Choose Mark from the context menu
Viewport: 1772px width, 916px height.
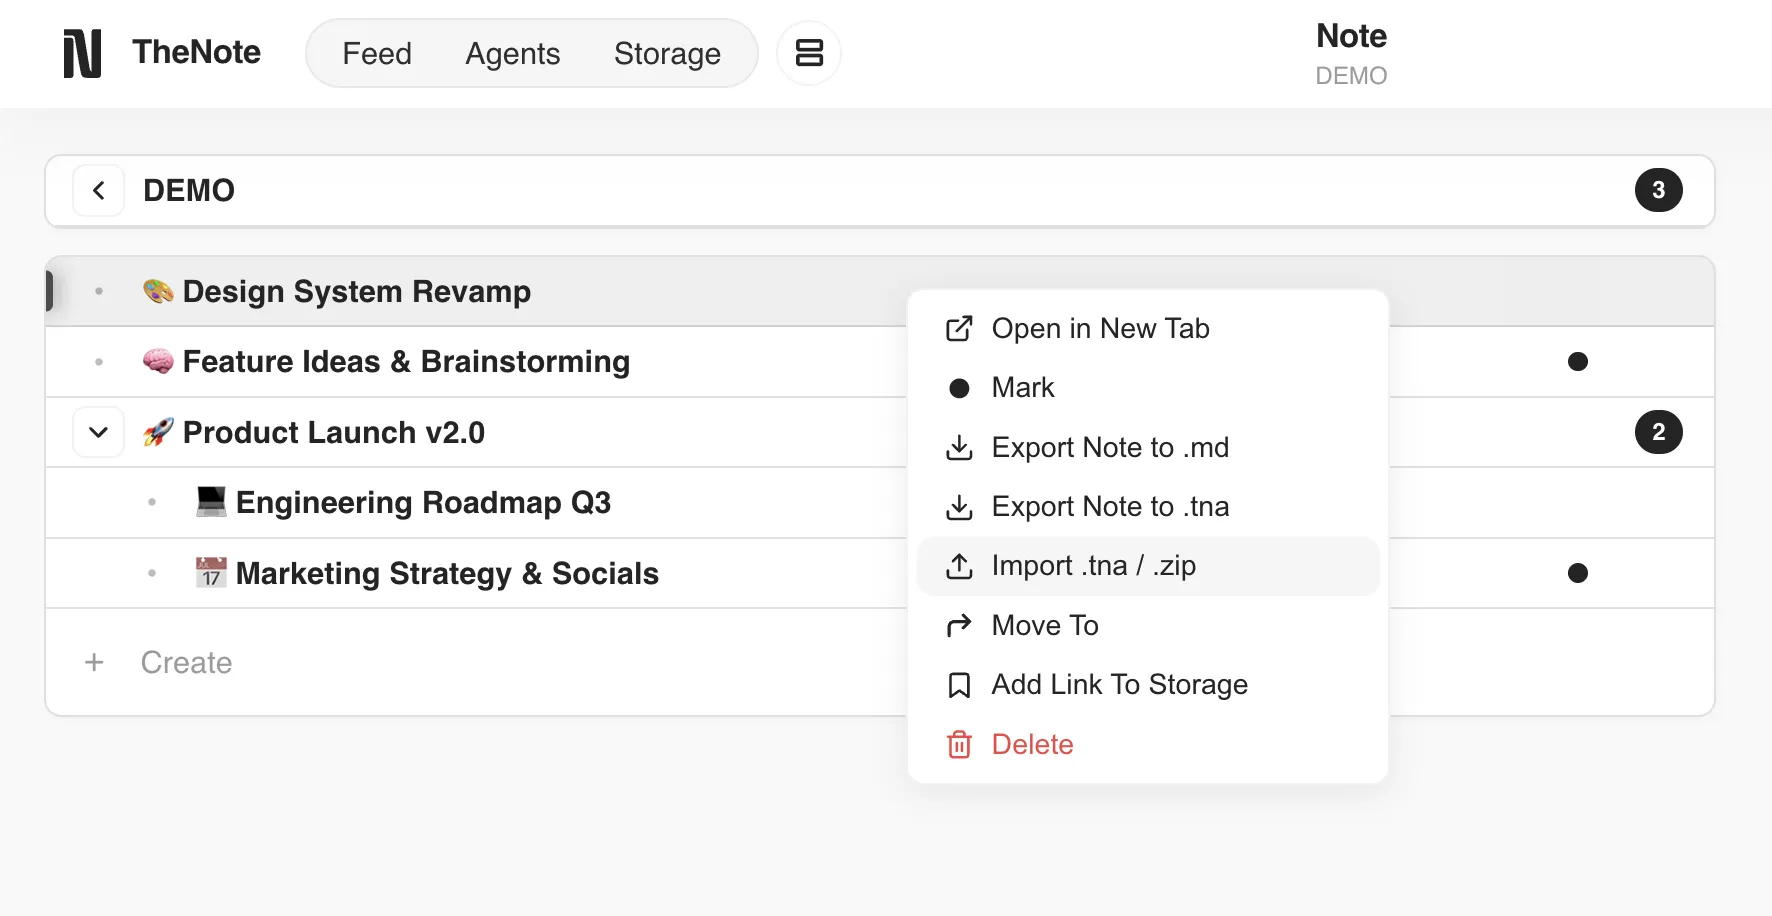pyautogui.click(x=1148, y=388)
